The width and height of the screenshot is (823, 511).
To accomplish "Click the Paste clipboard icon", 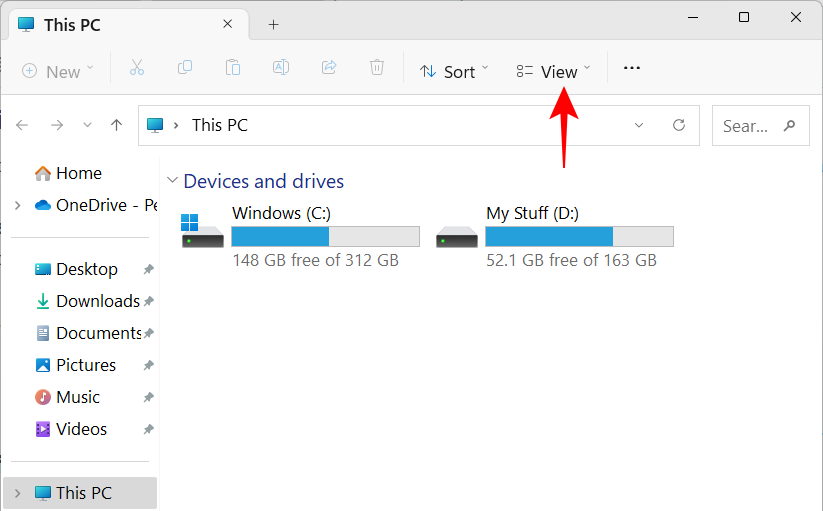I will coord(233,68).
